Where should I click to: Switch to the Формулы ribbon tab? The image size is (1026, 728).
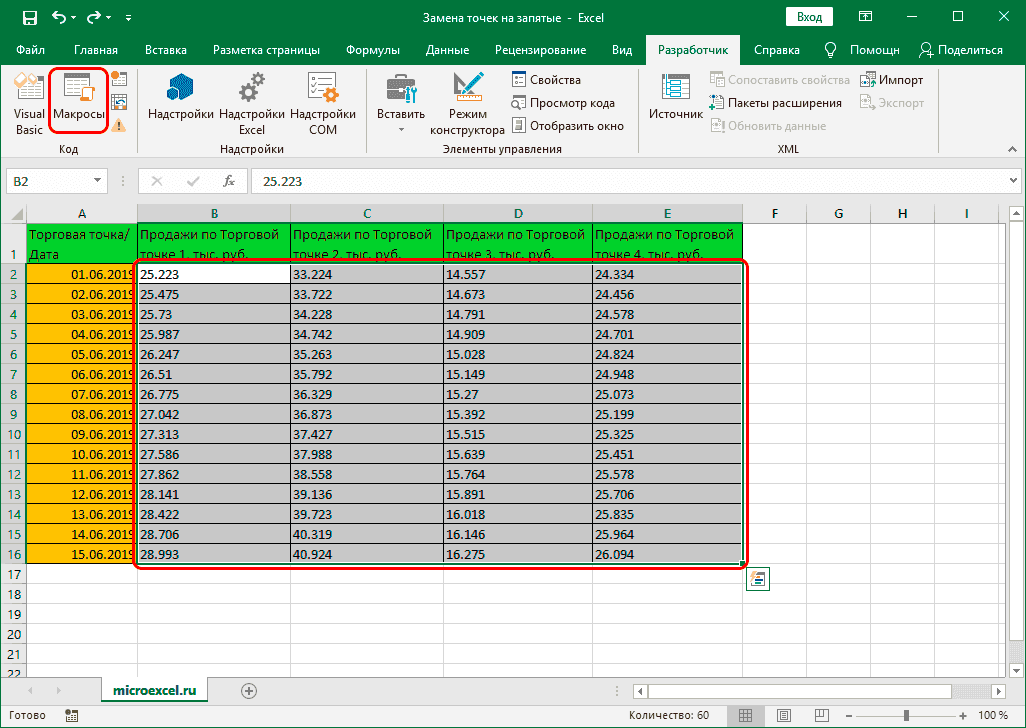pos(372,50)
